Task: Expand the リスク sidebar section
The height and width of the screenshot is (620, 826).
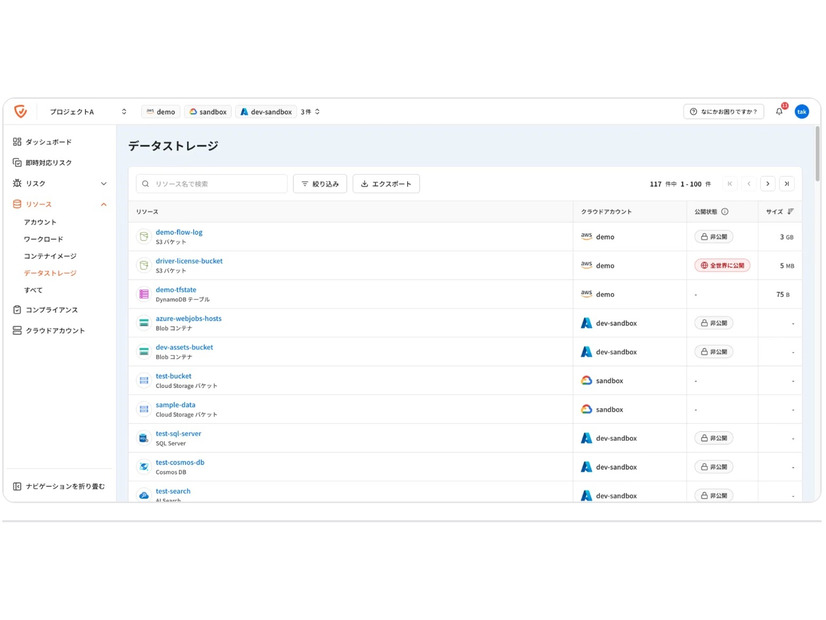Action: point(103,184)
